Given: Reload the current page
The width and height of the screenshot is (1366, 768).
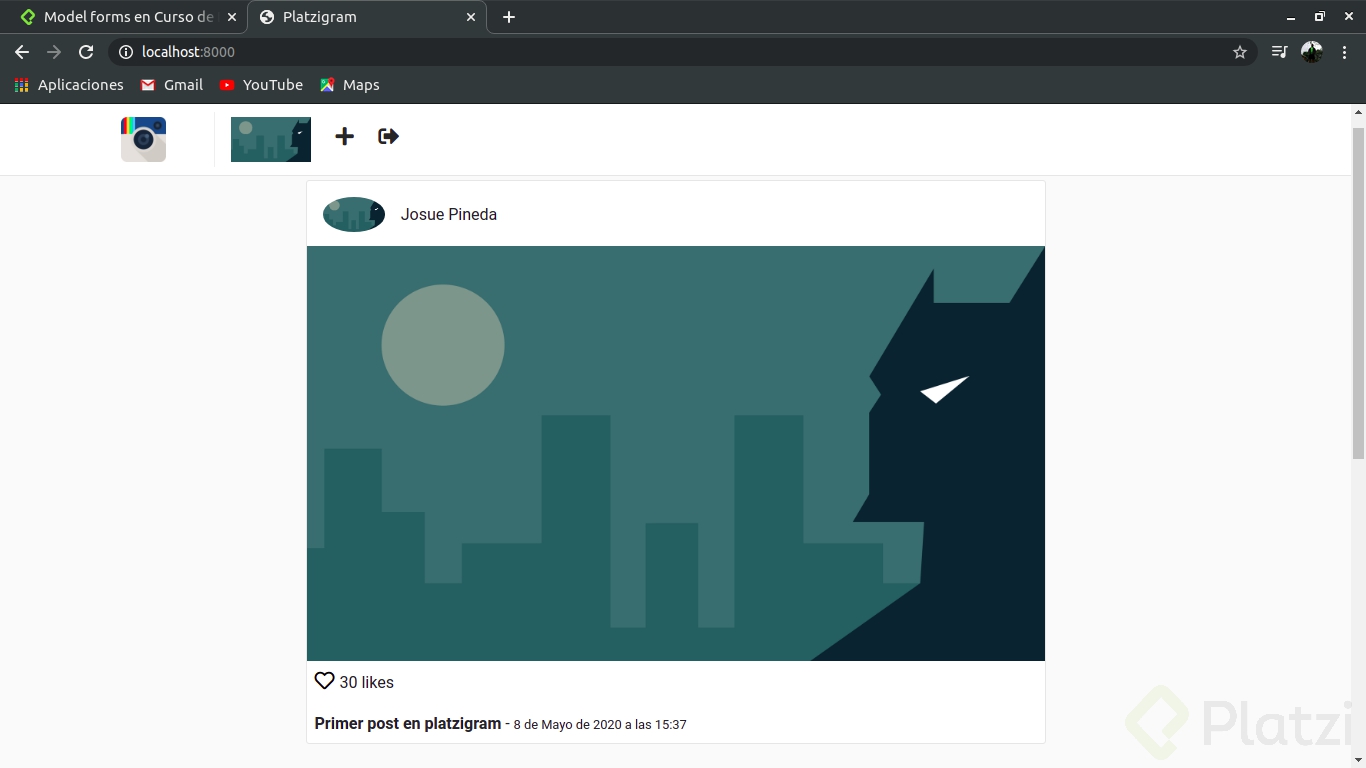Looking at the screenshot, I should [86, 52].
